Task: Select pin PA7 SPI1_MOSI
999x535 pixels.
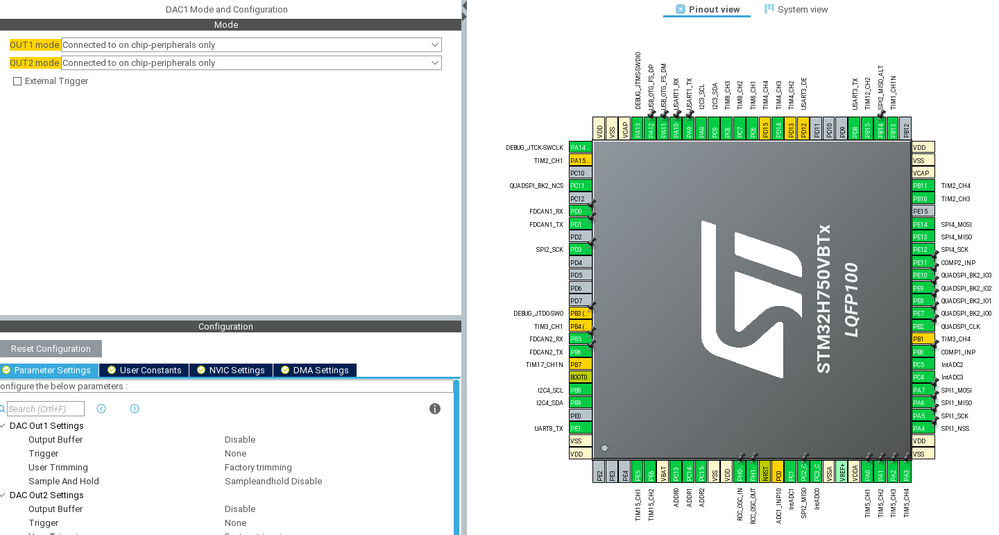Action: click(x=923, y=390)
